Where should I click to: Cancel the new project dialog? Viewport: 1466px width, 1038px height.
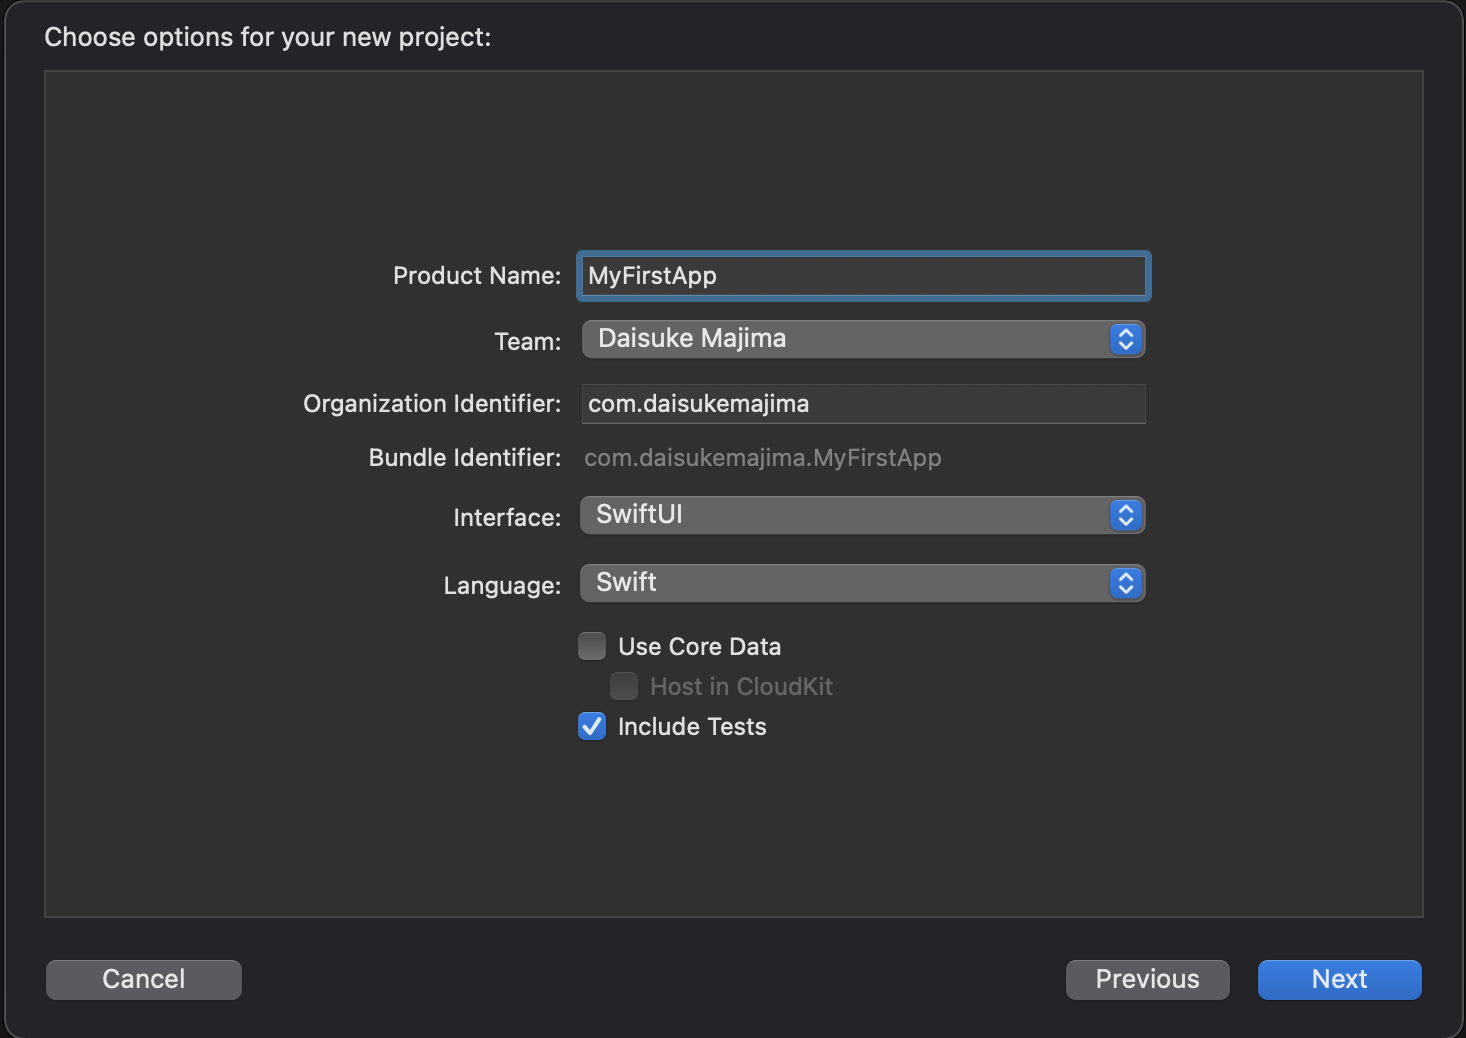144,979
